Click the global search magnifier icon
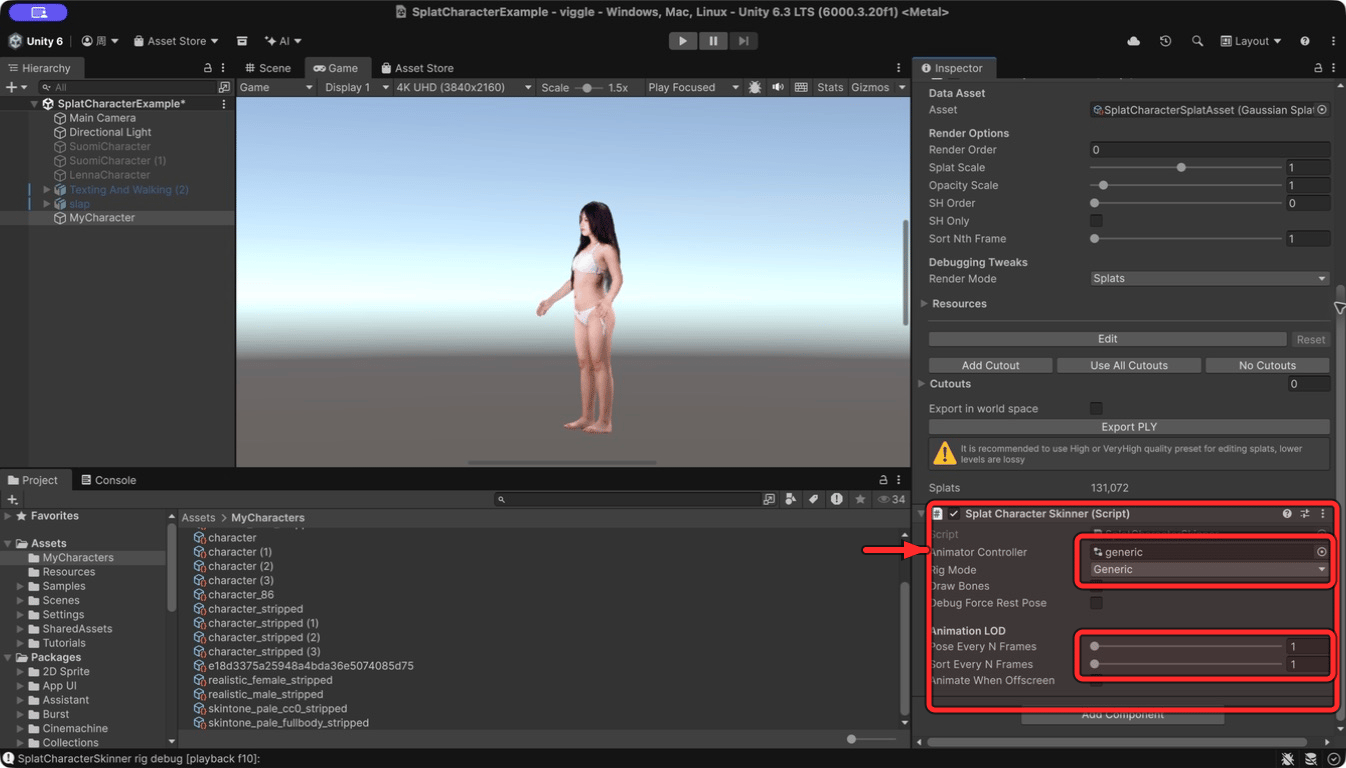This screenshot has width=1346, height=768. pyautogui.click(x=1197, y=41)
